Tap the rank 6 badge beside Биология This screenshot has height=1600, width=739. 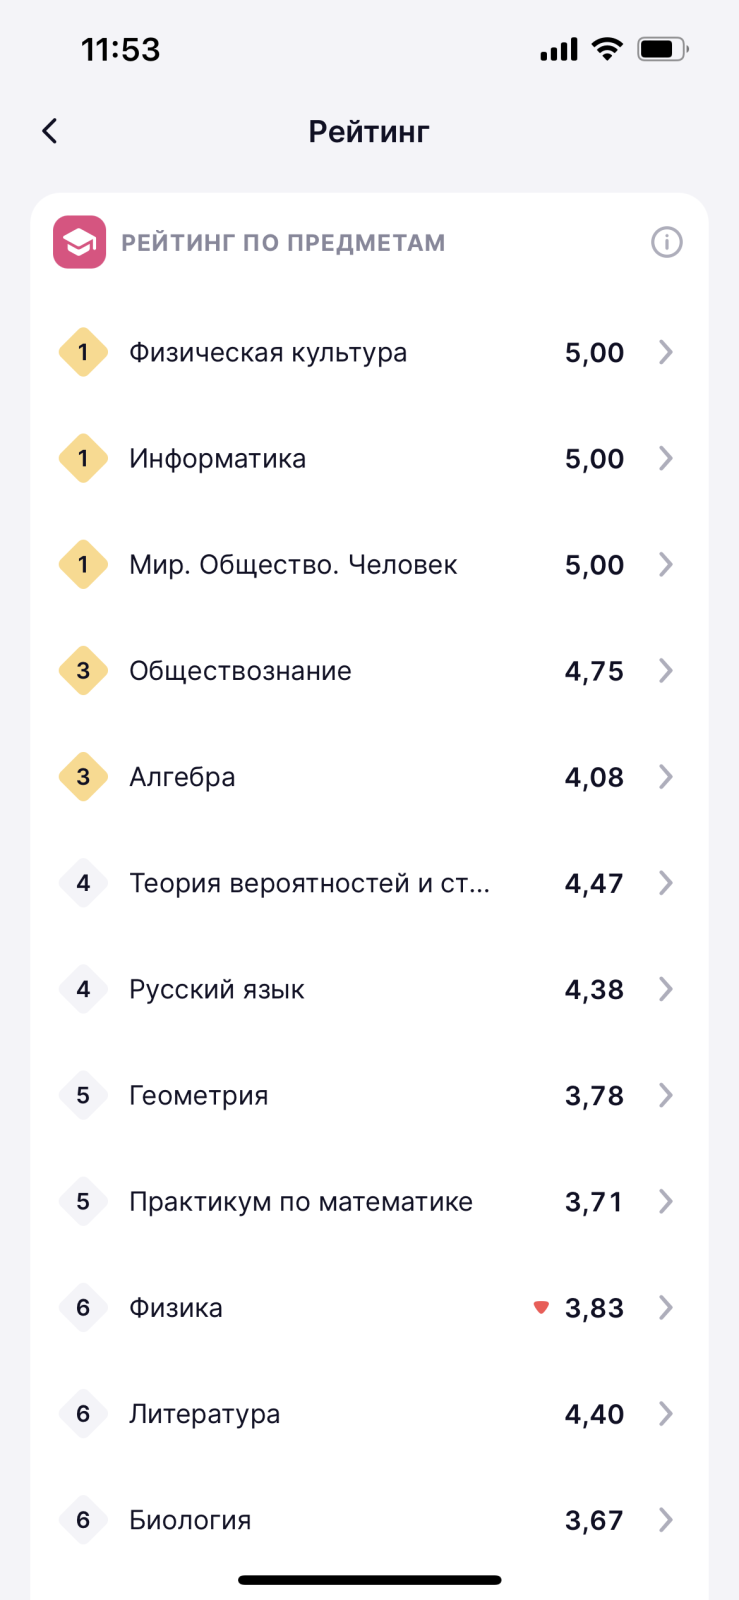tap(83, 1520)
